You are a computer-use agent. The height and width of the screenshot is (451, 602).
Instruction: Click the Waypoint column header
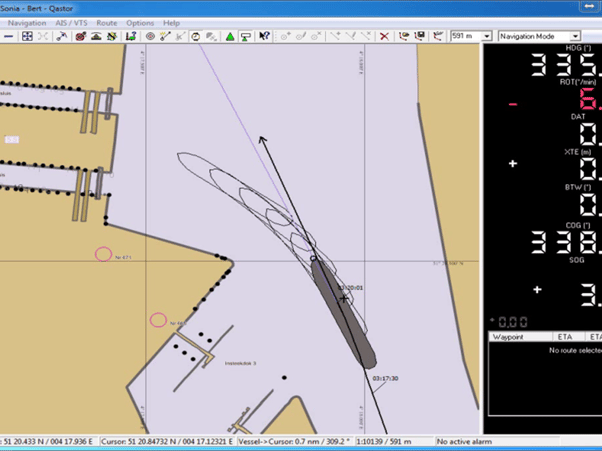pos(510,338)
